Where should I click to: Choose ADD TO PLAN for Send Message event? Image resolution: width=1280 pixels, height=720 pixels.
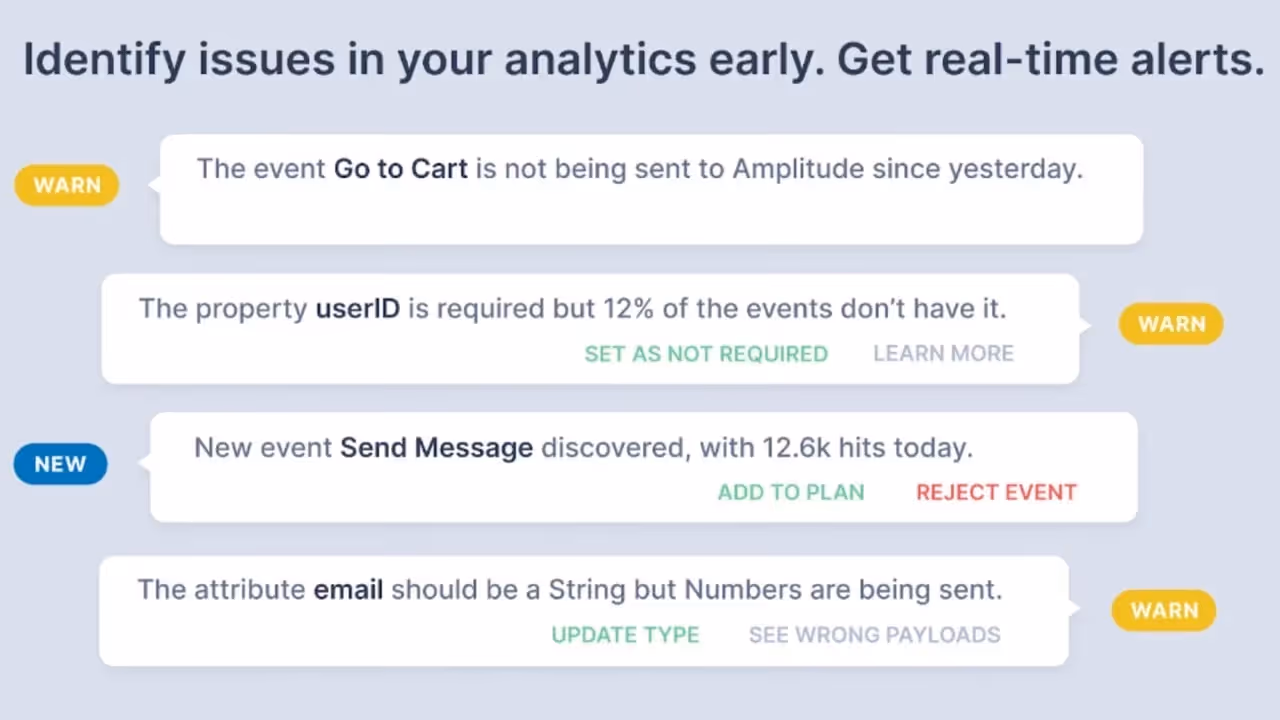click(x=791, y=492)
